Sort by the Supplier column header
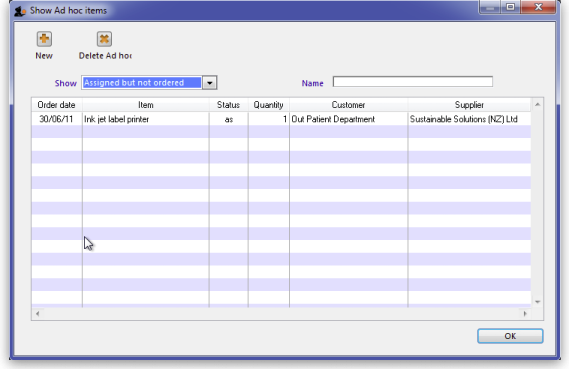Image resolution: width=569 pixels, height=369 pixels. coord(469,105)
